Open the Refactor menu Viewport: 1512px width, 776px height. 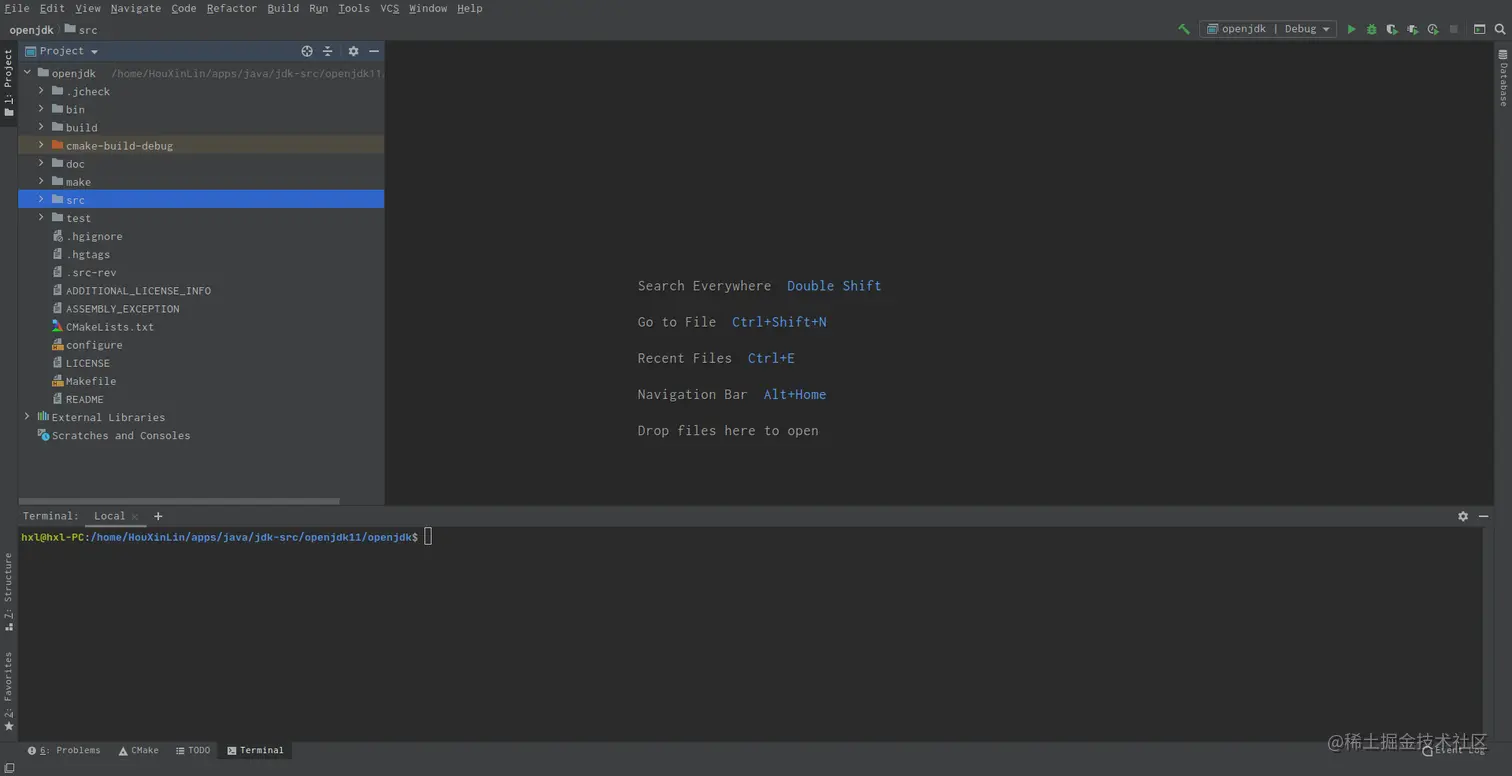[x=231, y=8]
